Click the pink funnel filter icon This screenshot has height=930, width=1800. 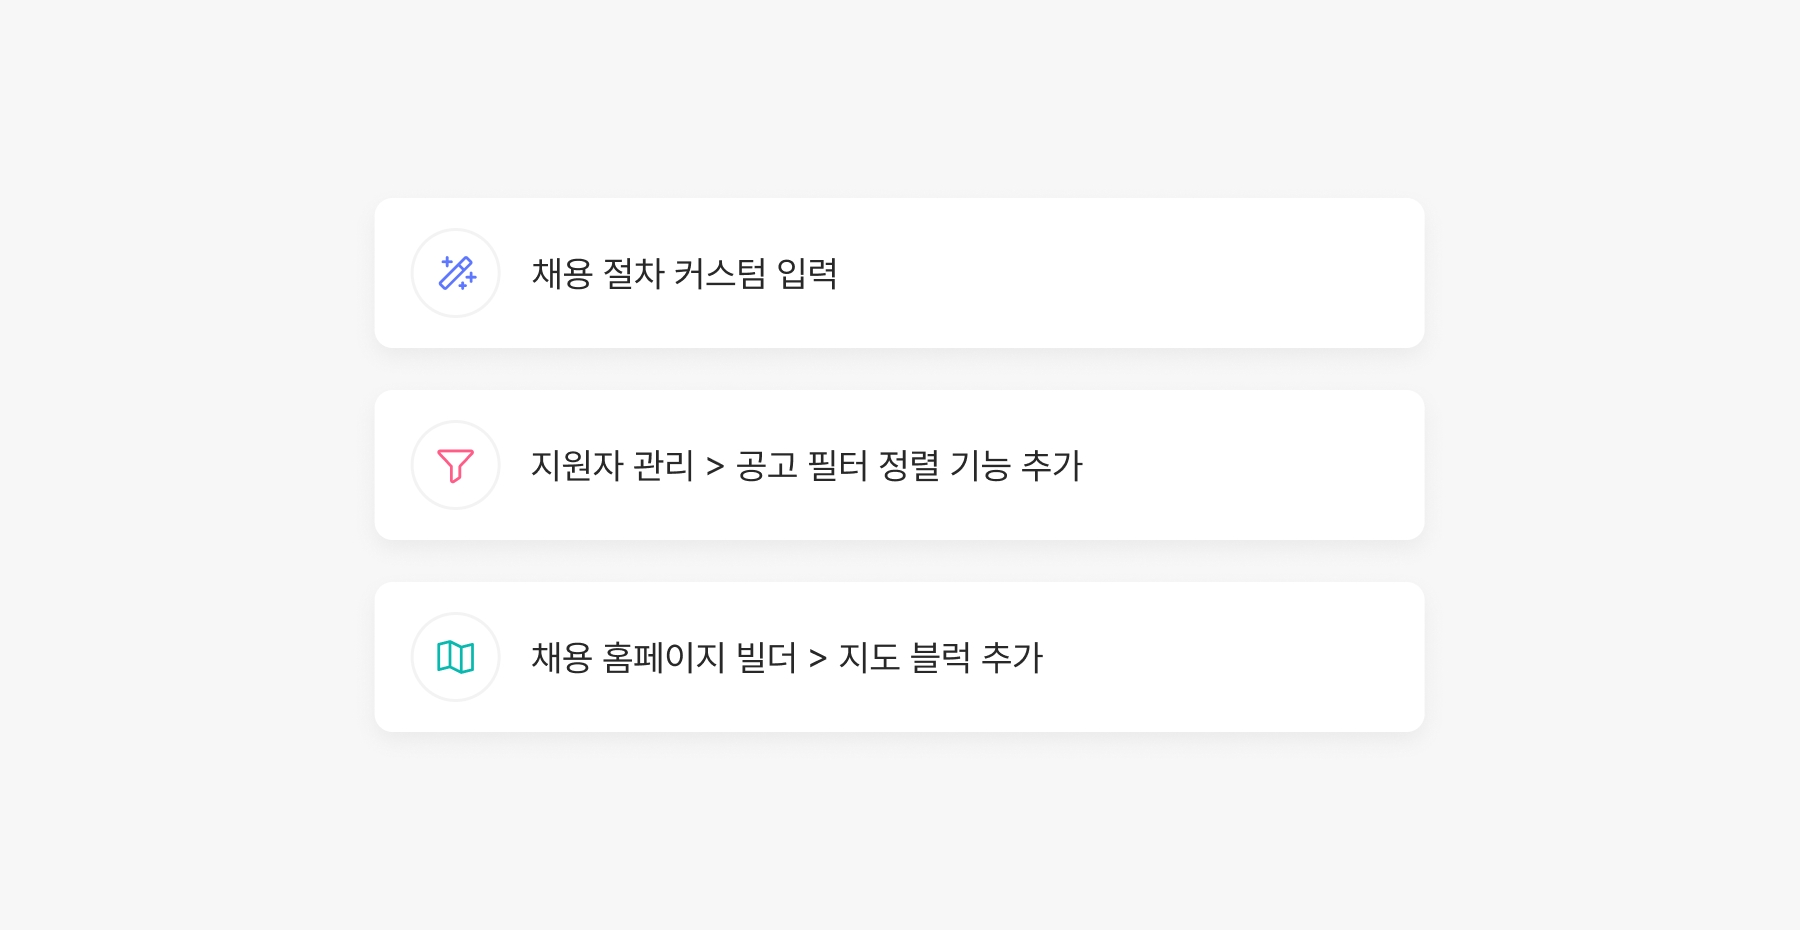click(x=456, y=465)
